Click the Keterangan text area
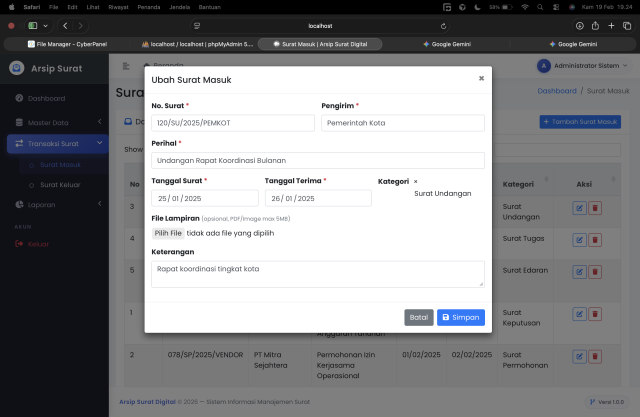 click(x=317, y=274)
